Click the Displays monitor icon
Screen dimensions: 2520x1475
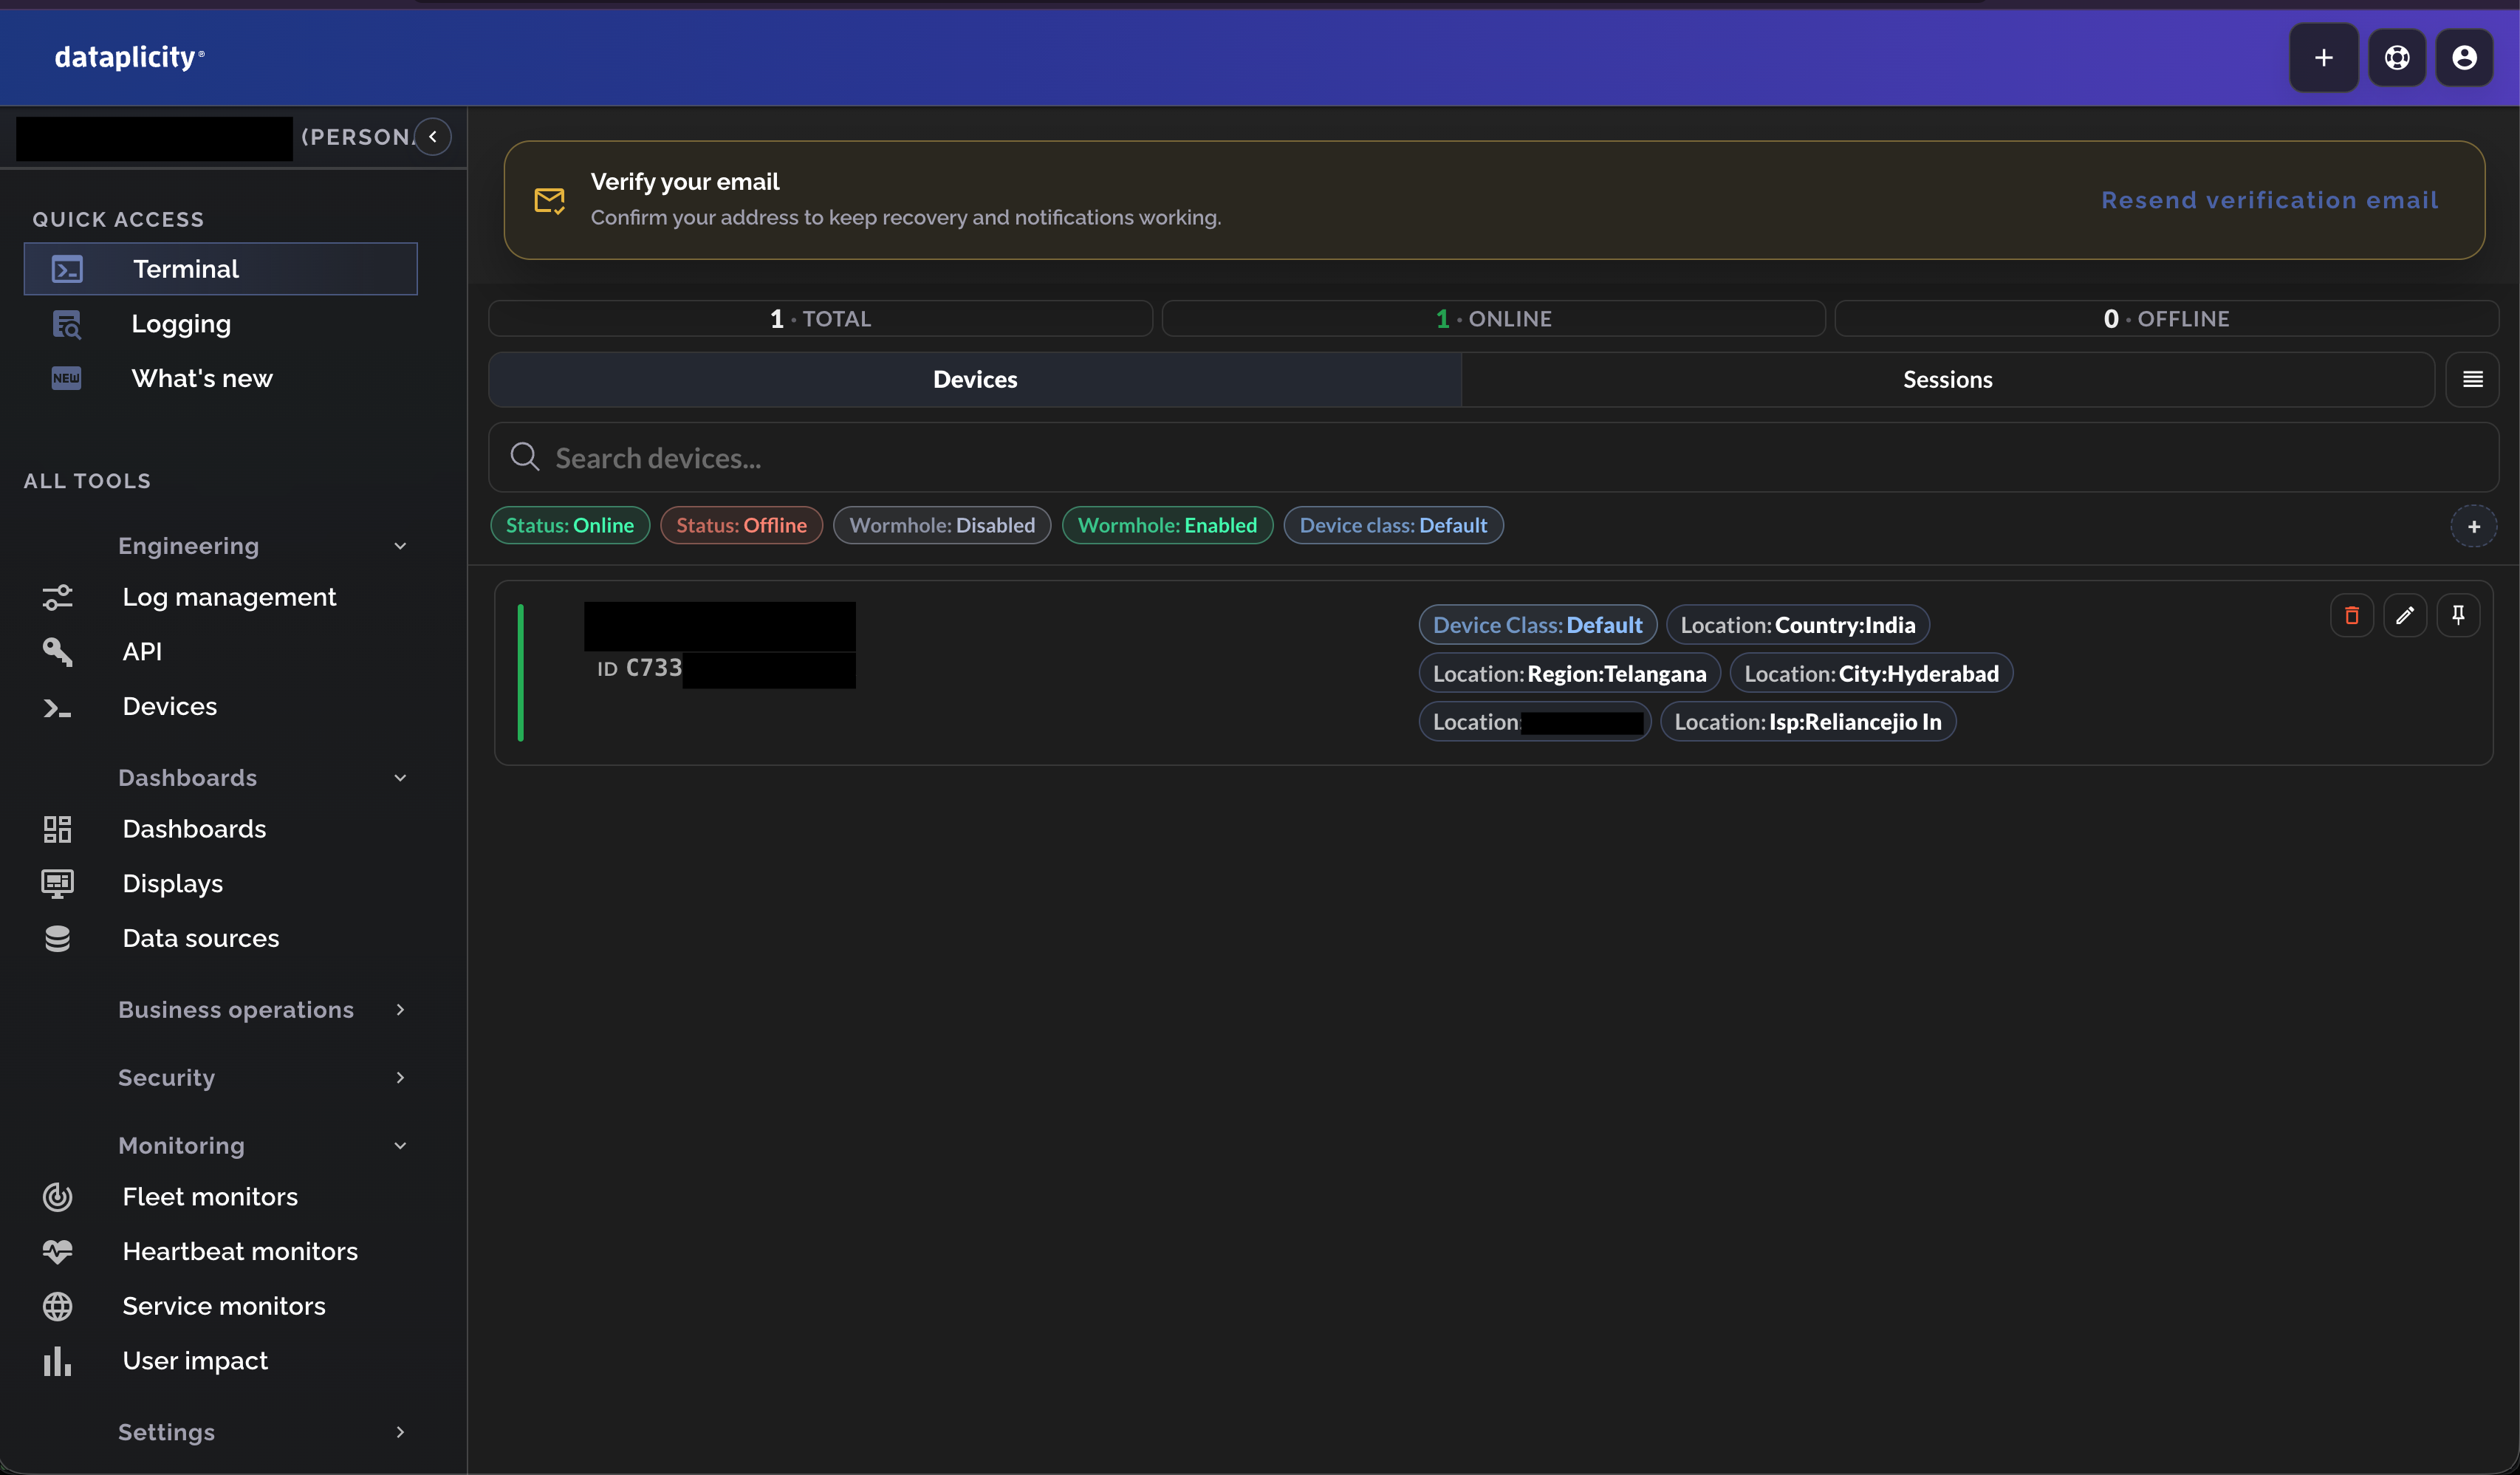pos(57,884)
